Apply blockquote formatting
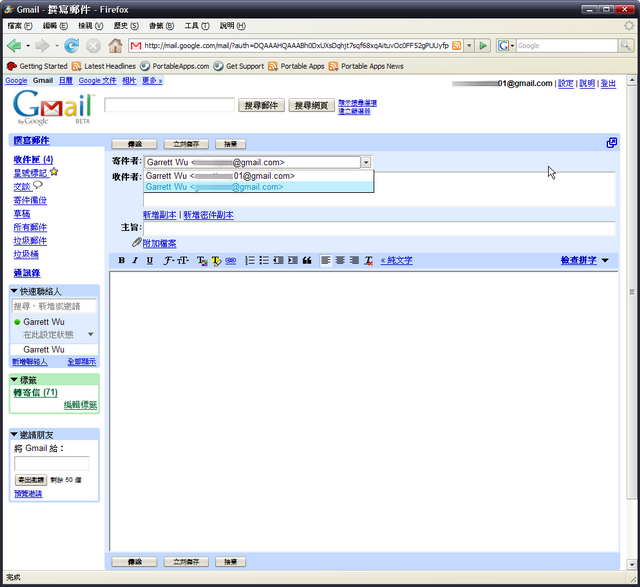Screen dimensions: 640x587 click(307, 260)
